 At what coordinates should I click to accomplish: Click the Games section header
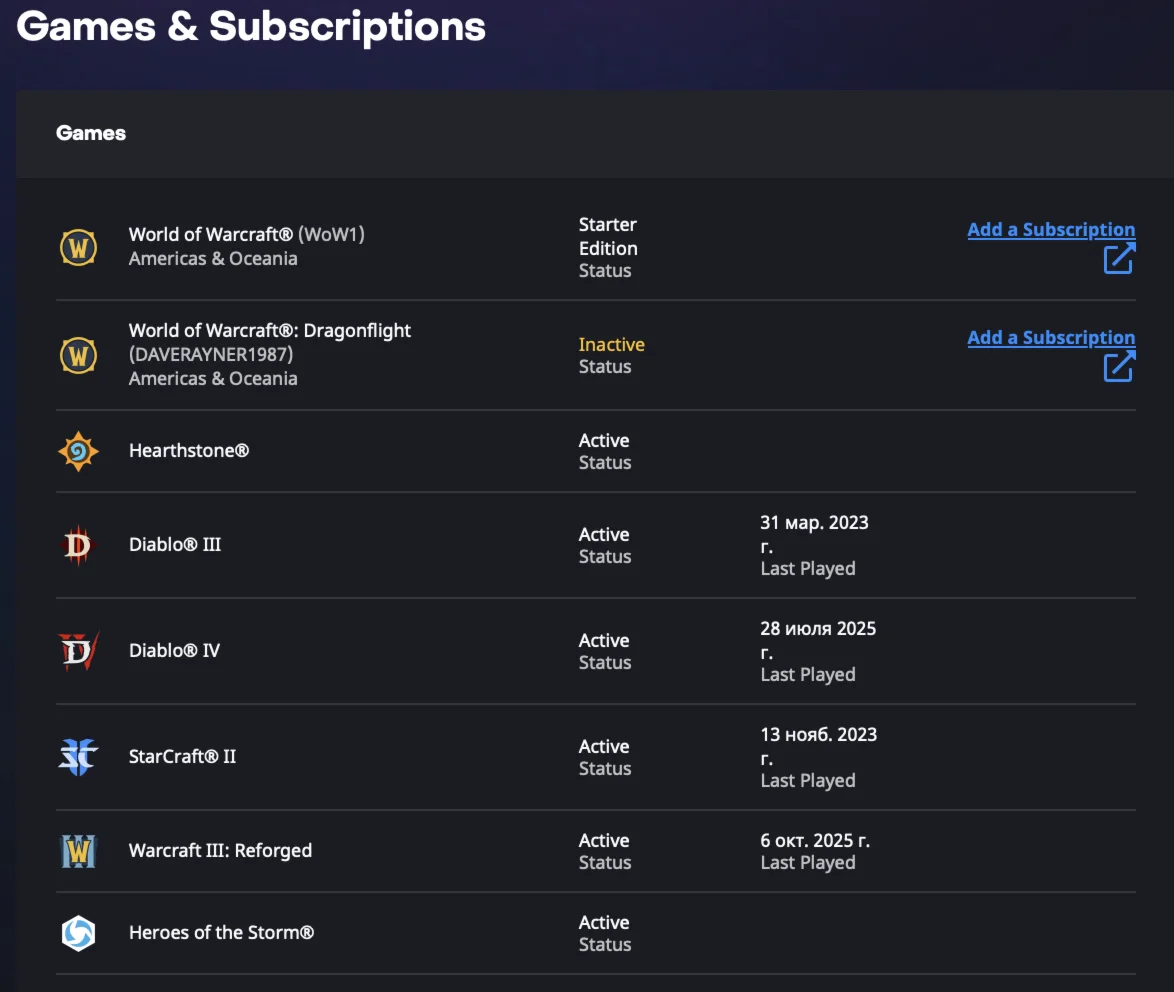pos(91,133)
